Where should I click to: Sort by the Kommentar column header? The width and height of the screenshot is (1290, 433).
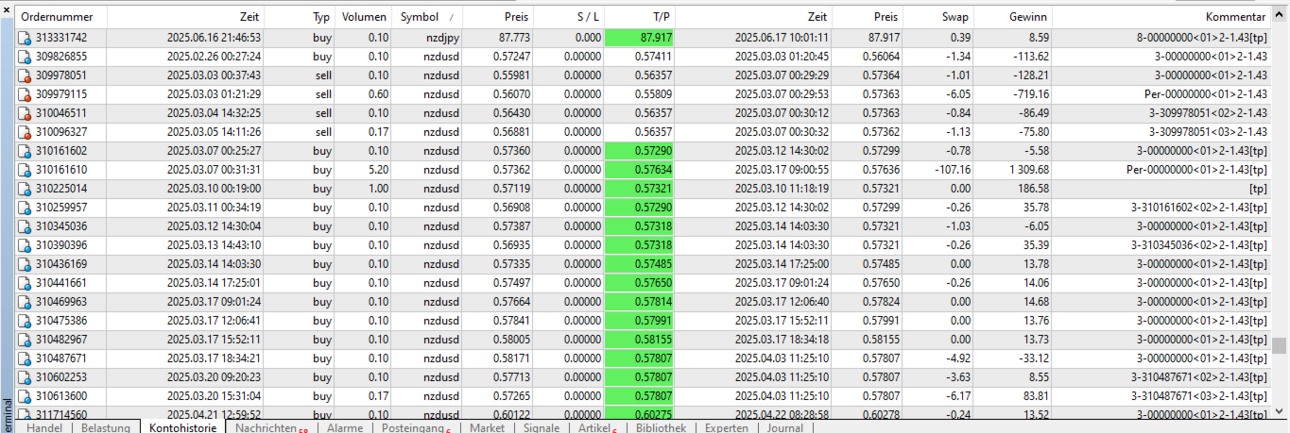pyautogui.click(x=1236, y=17)
